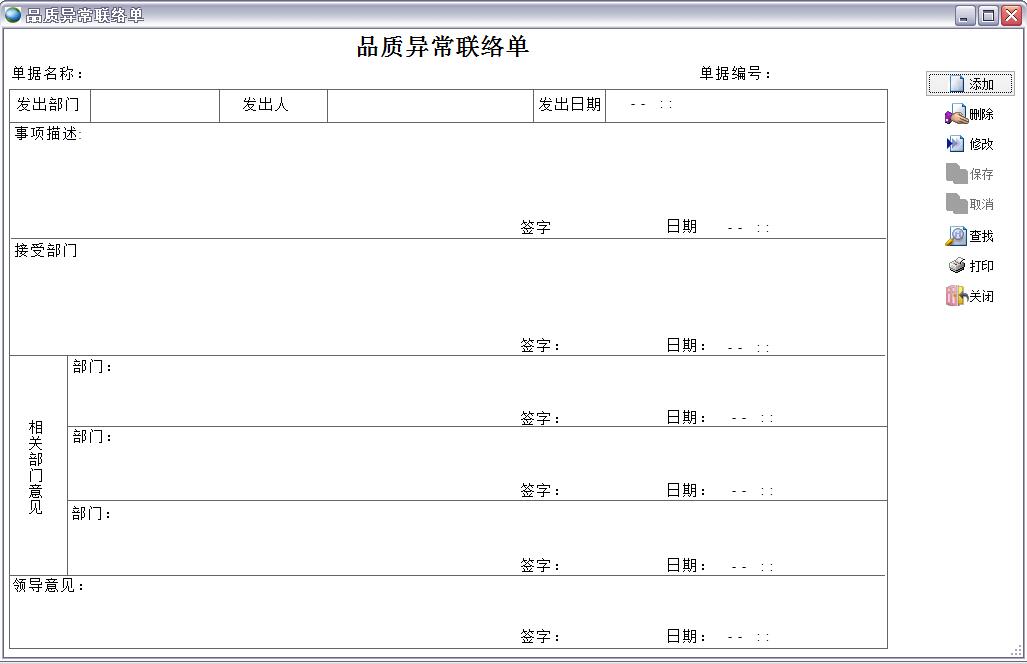Click the 关闭 (Close) icon
The height and width of the screenshot is (664, 1027).
tap(969, 296)
